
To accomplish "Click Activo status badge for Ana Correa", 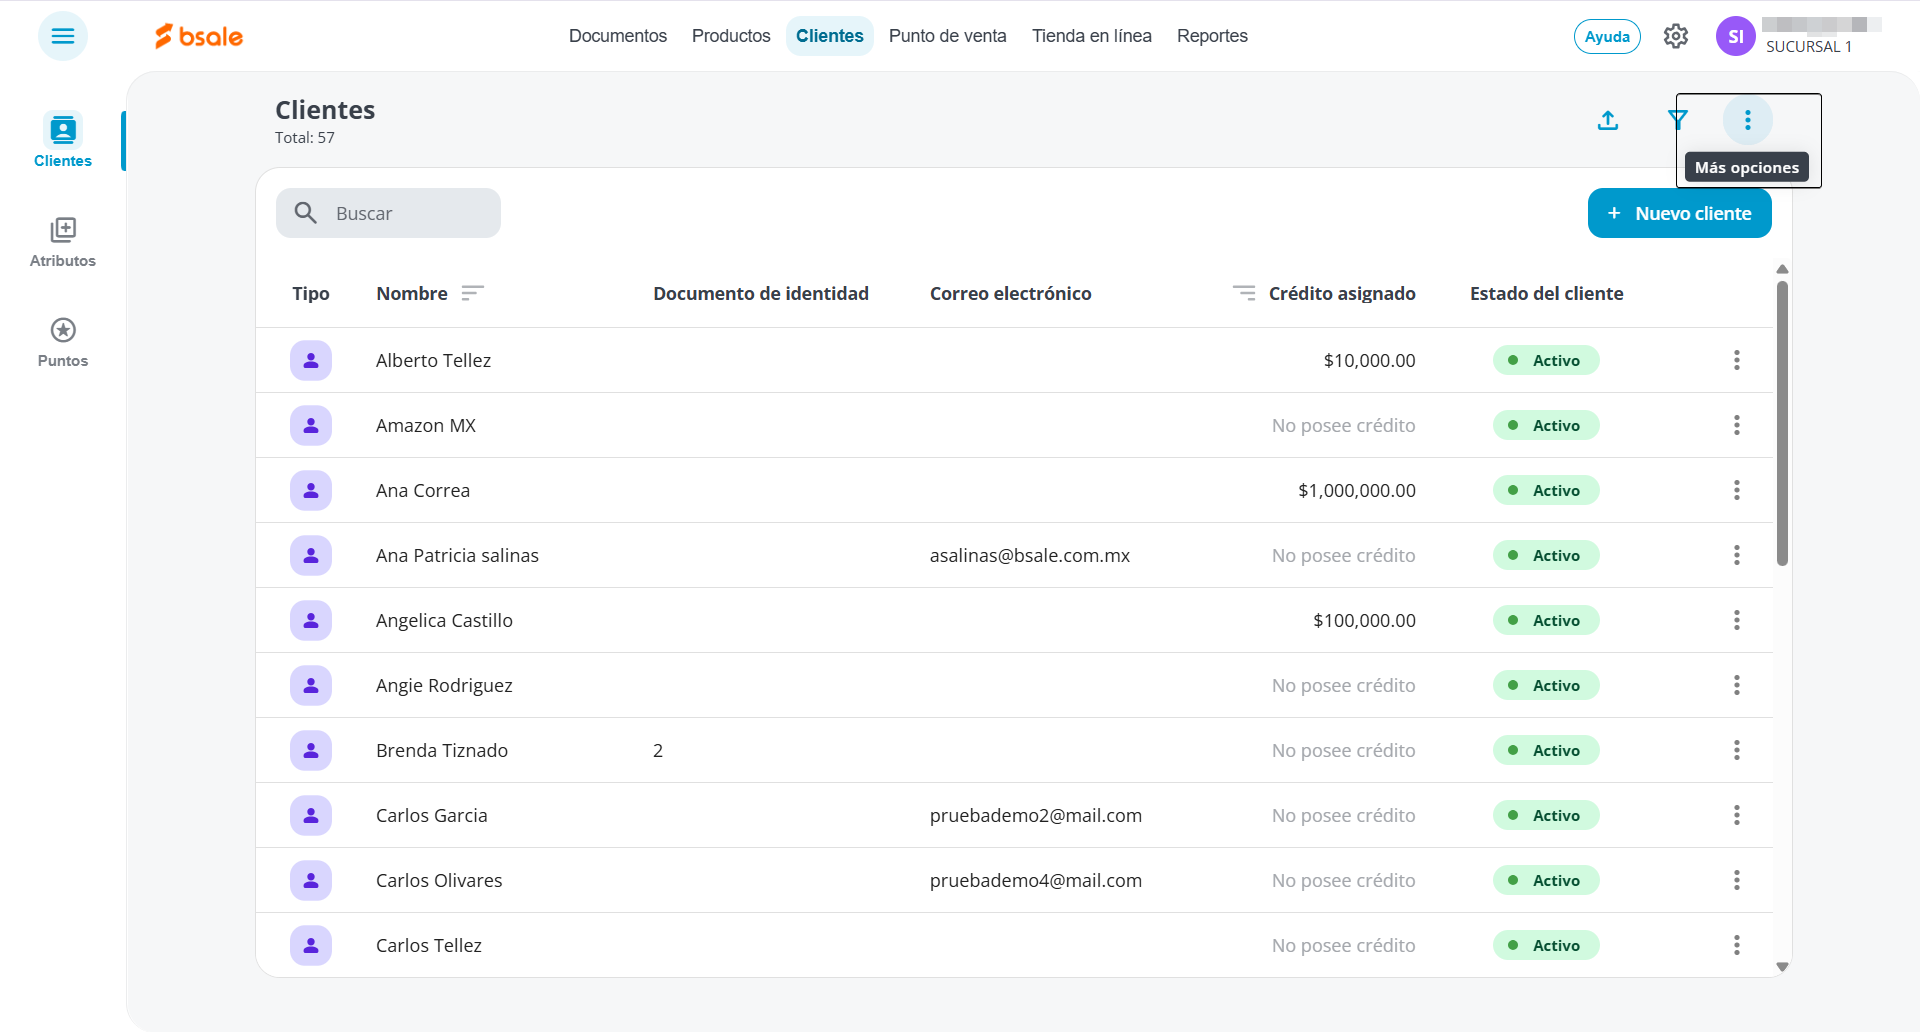I will tap(1546, 490).
